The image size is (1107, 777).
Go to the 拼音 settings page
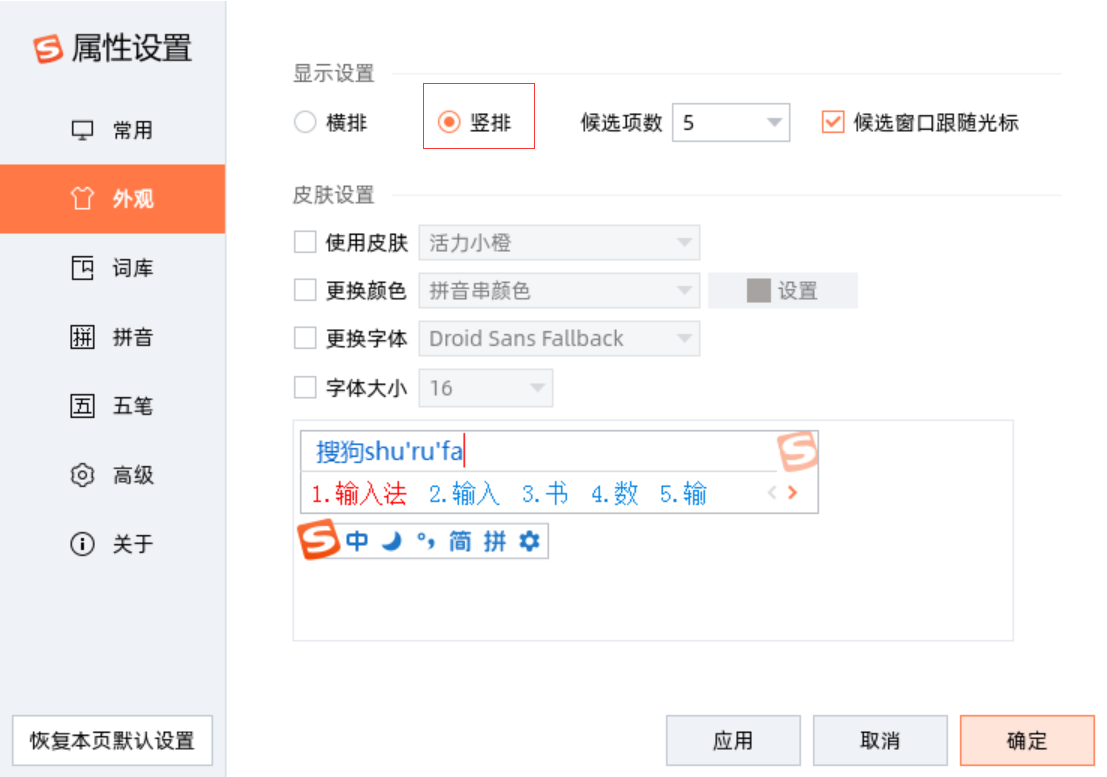[113, 337]
